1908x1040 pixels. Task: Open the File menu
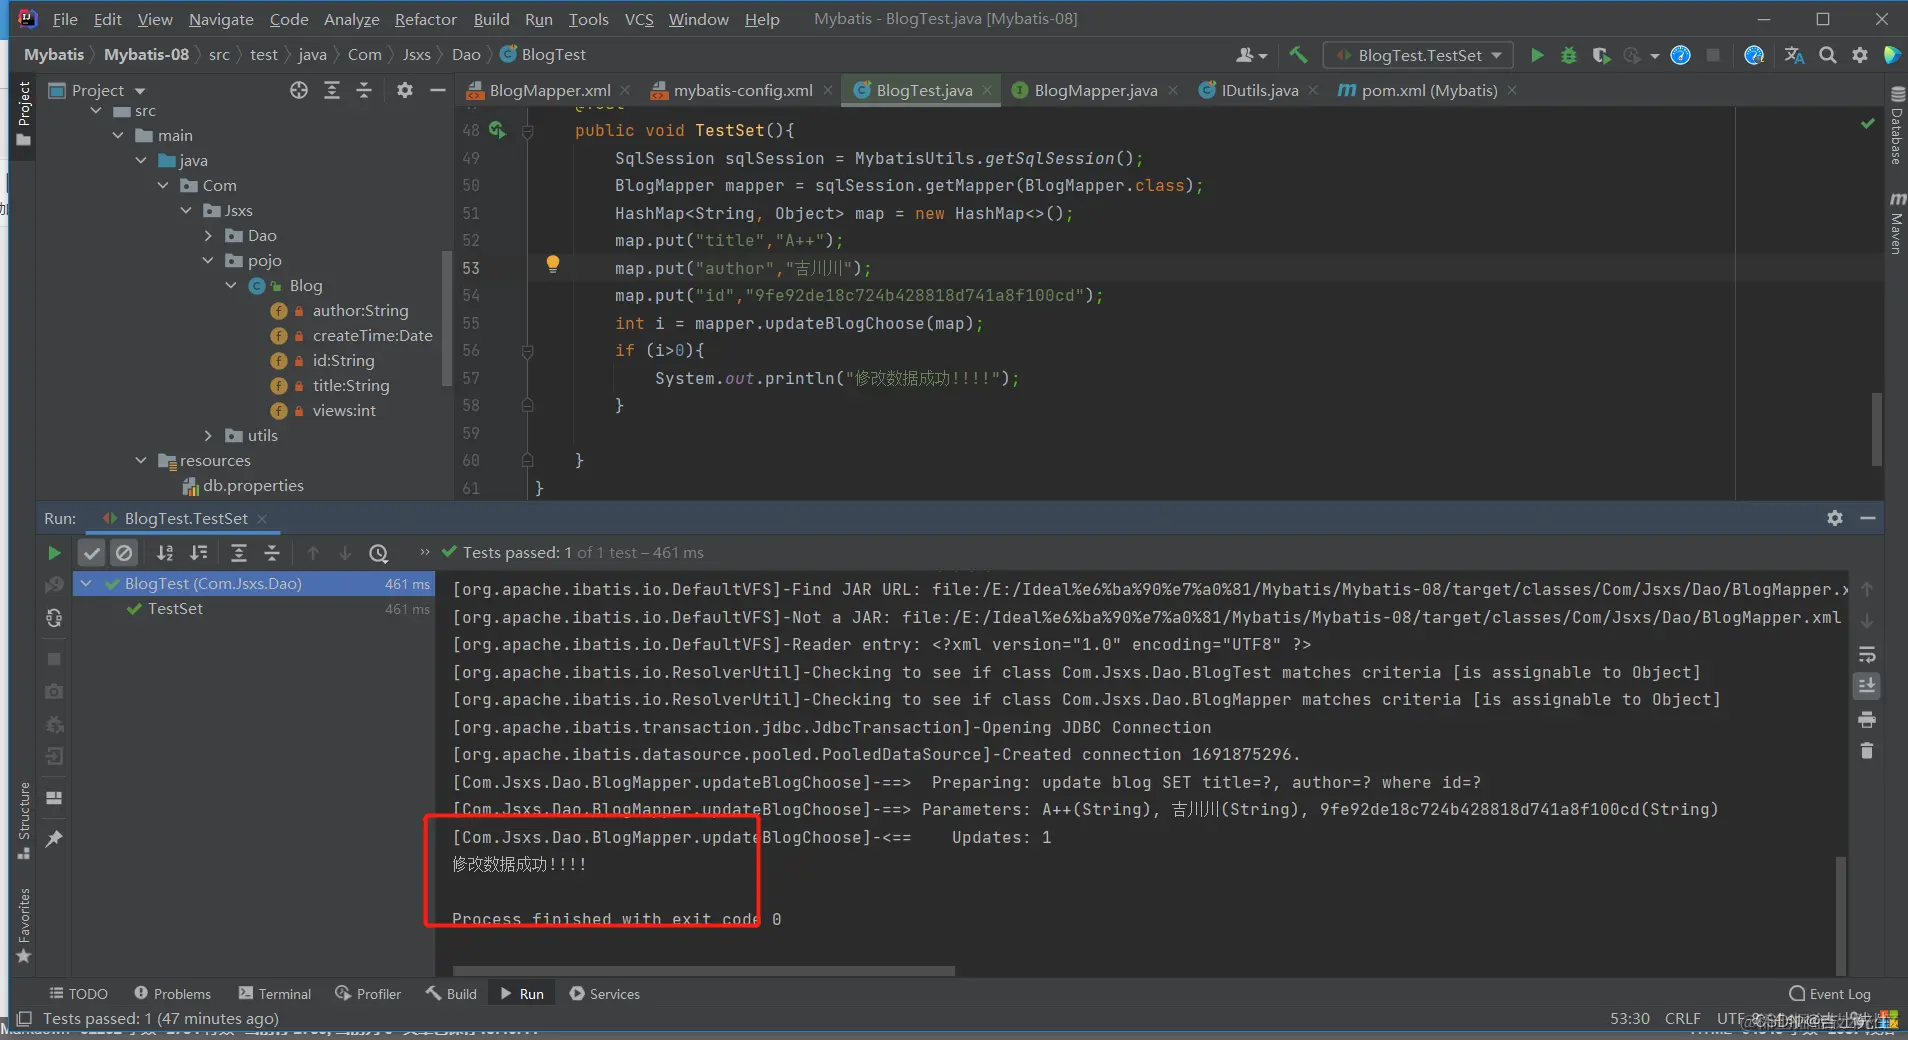tap(65, 19)
